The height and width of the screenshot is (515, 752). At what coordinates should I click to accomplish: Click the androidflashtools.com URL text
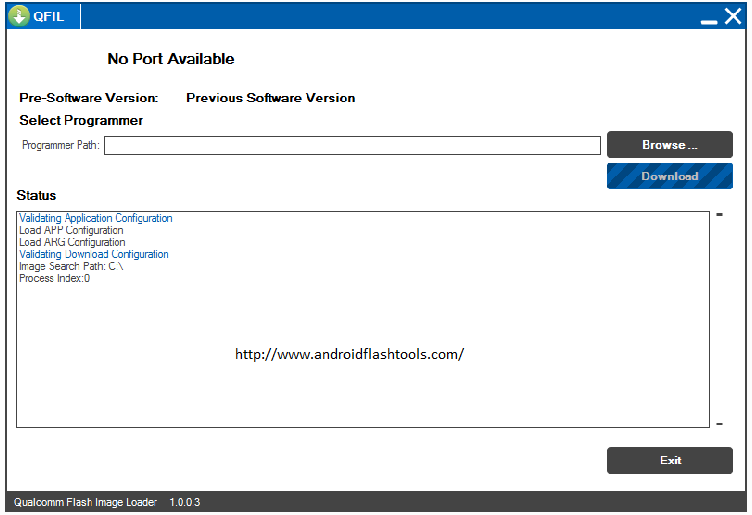tap(349, 354)
